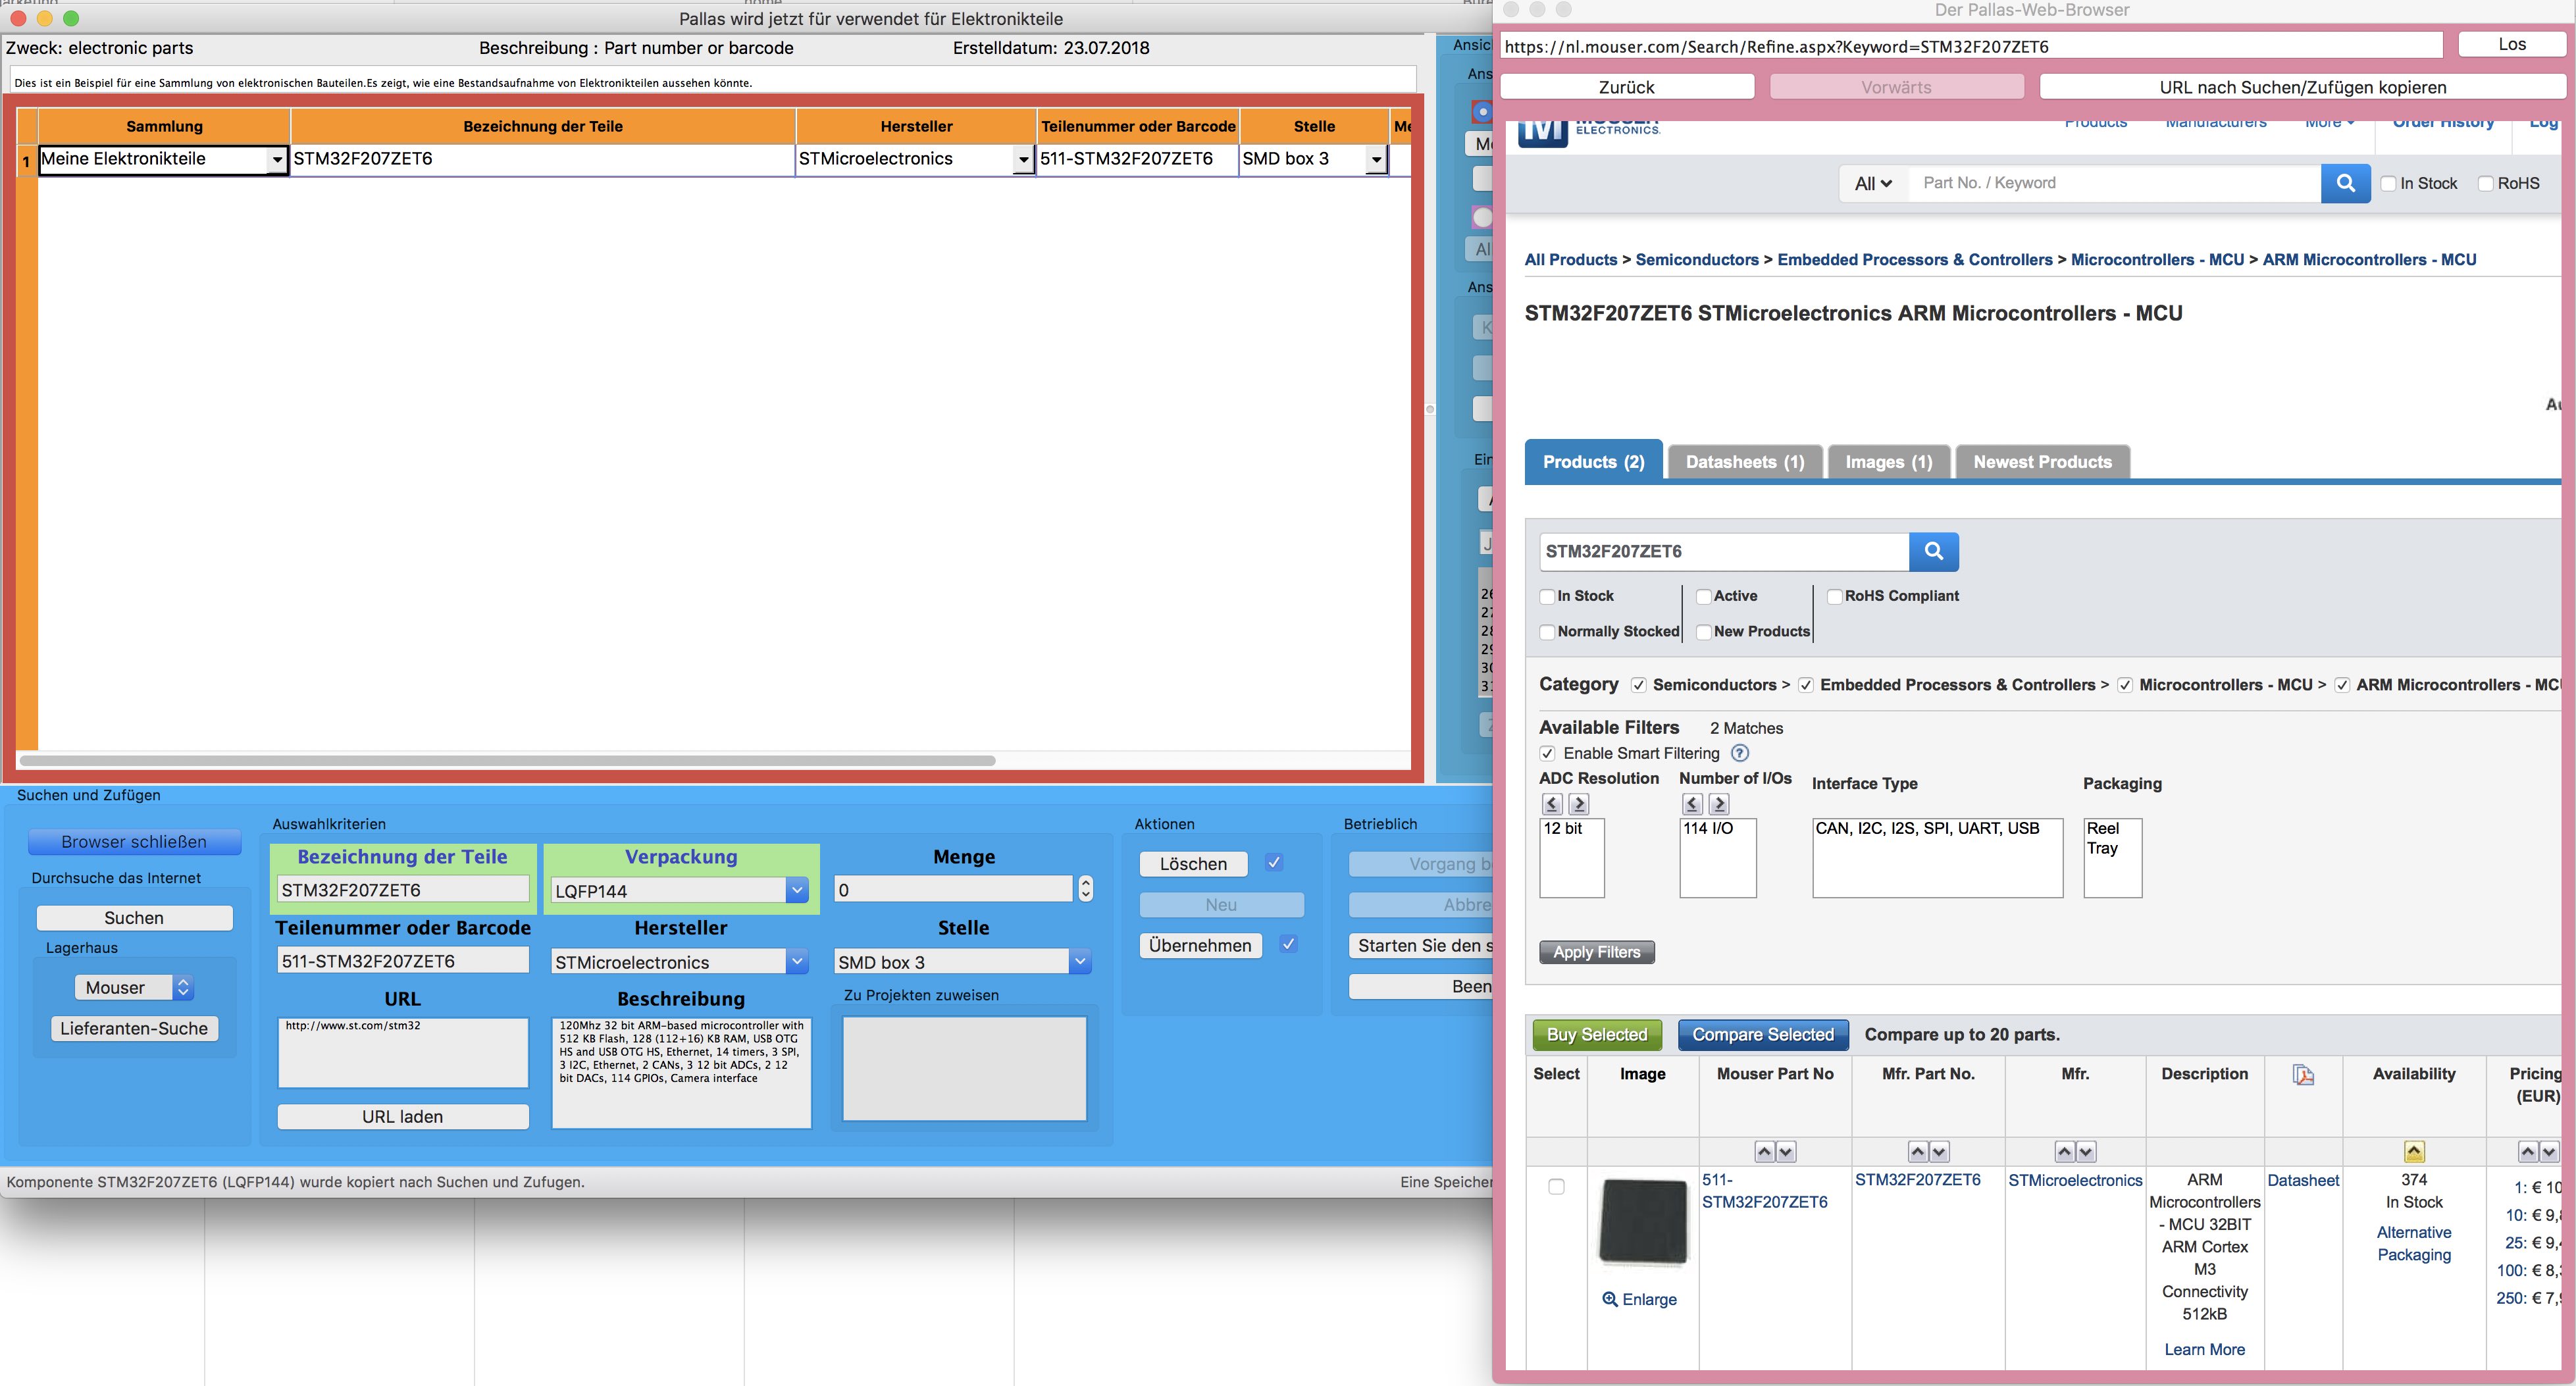Check New Products filter
The width and height of the screenshot is (2576, 1386).
[x=1704, y=632]
